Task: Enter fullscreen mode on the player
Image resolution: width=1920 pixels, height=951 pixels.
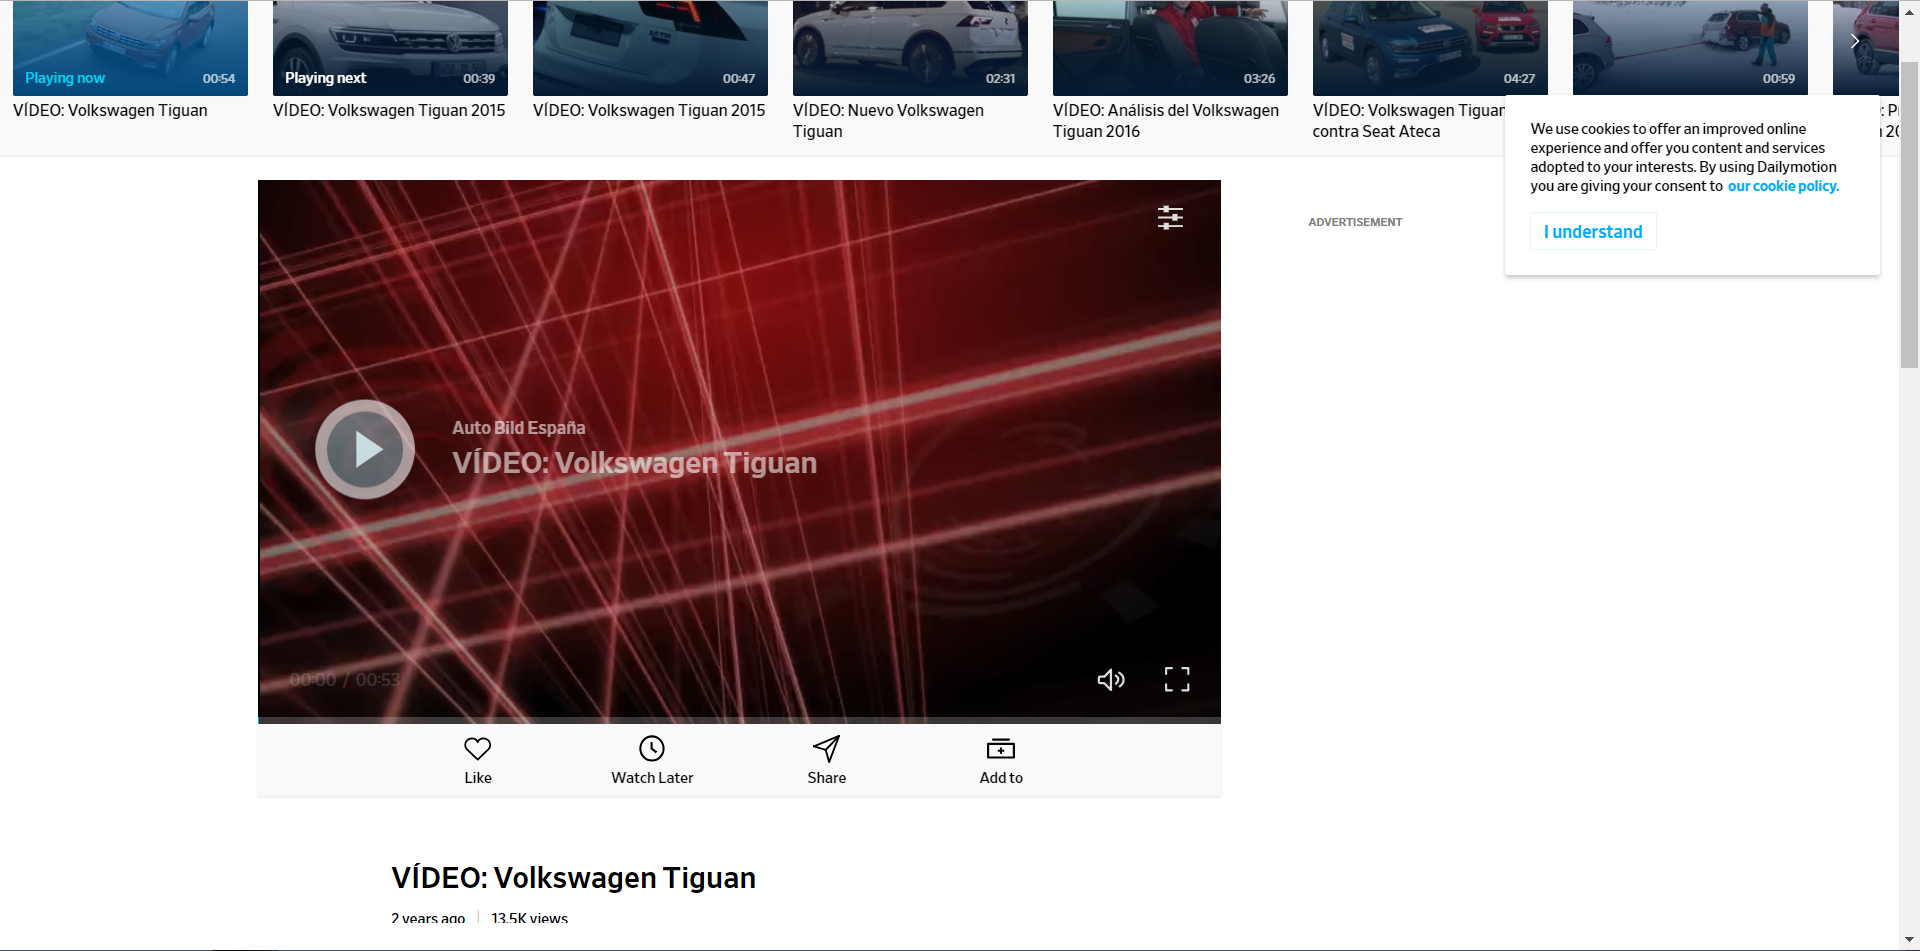Action: pyautogui.click(x=1177, y=680)
